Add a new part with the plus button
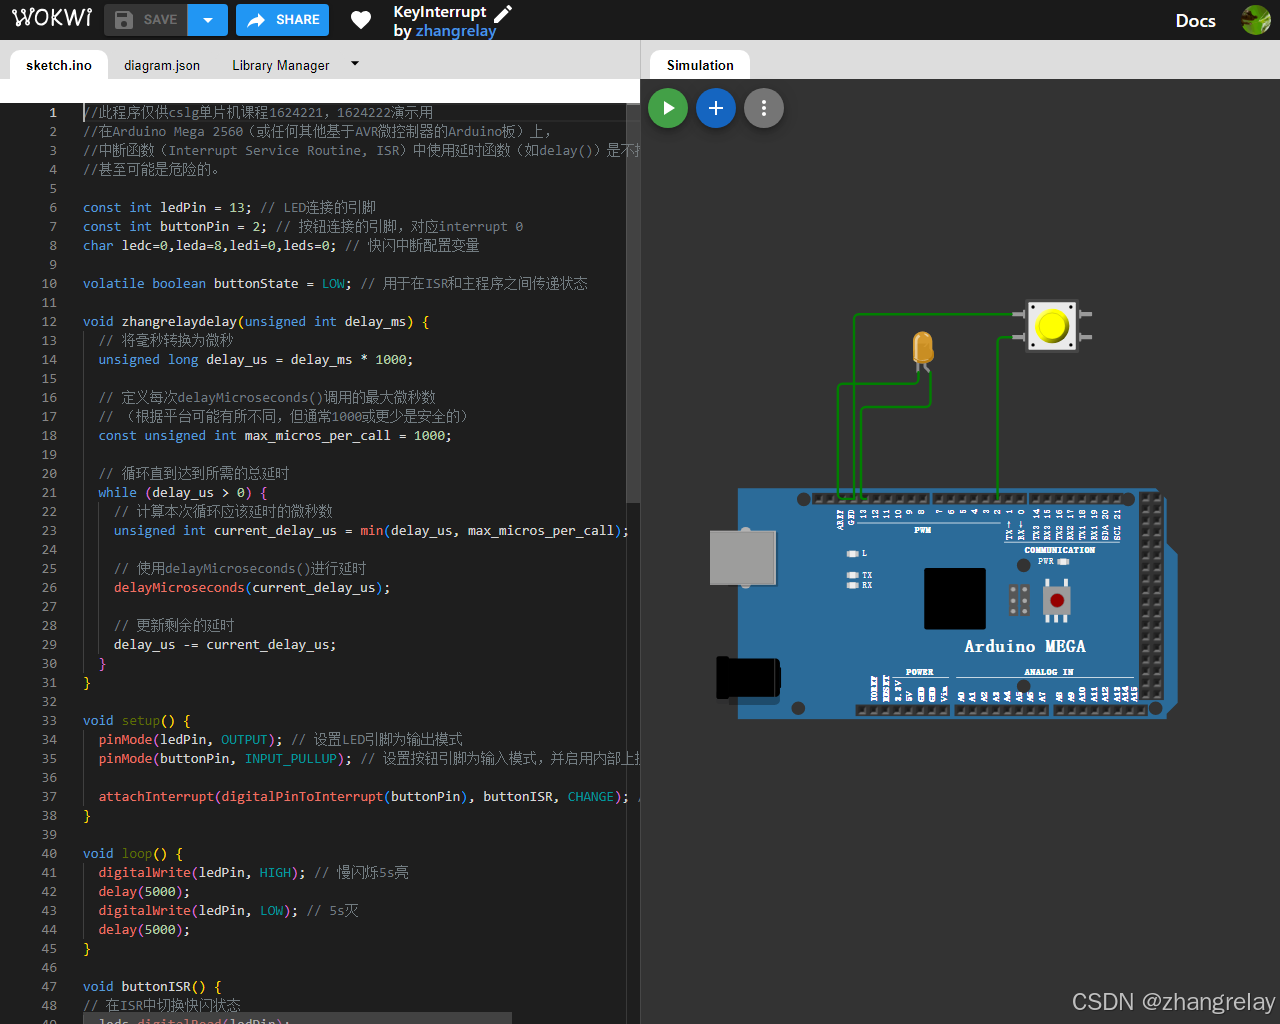The width and height of the screenshot is (1280, 1024). point(716,108)
